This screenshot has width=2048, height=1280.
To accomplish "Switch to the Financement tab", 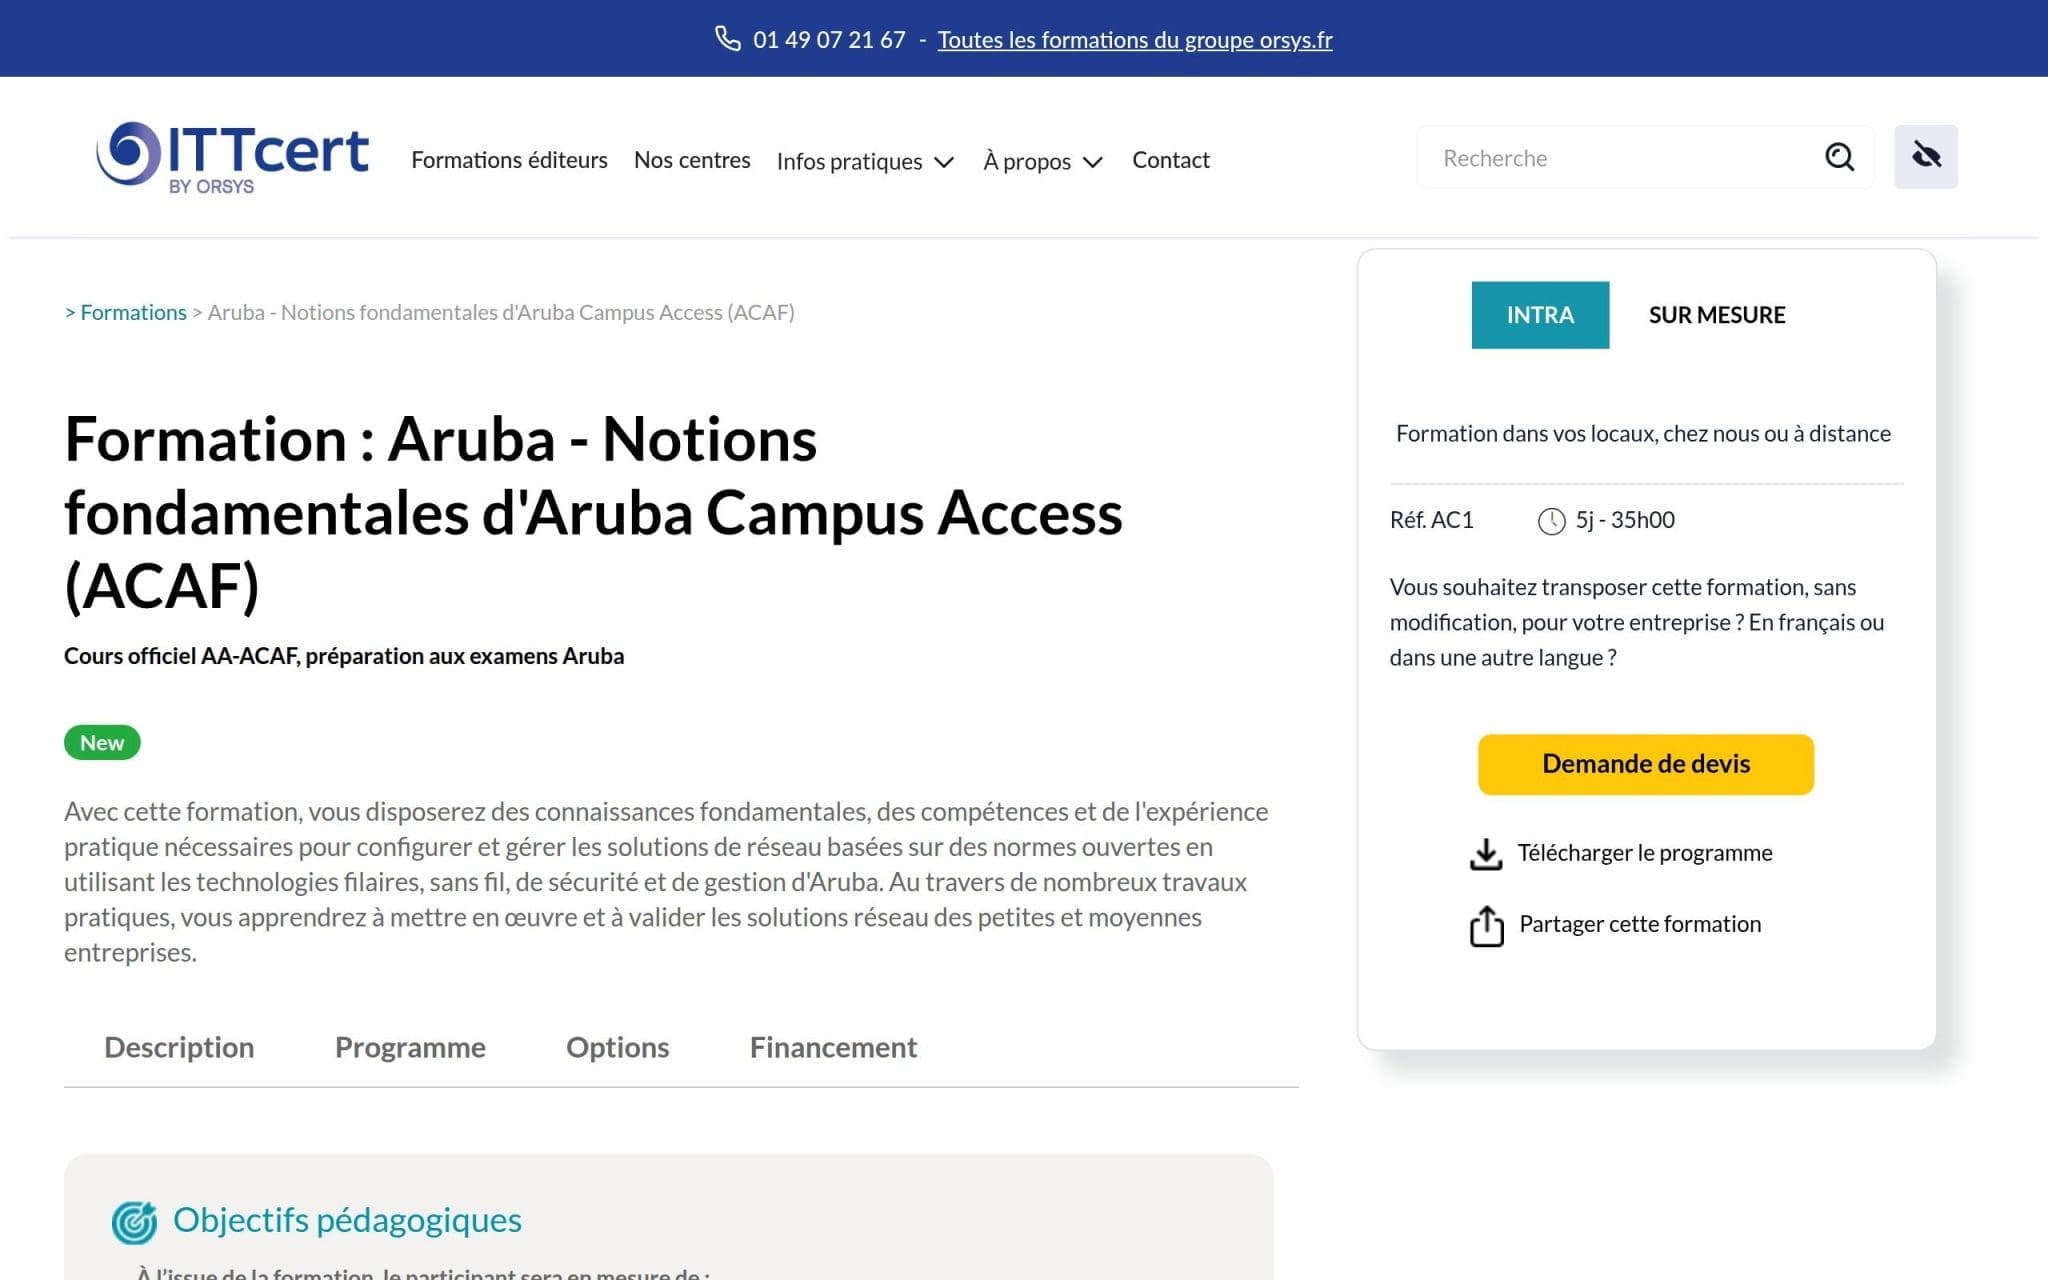I will coord(833,1047).
